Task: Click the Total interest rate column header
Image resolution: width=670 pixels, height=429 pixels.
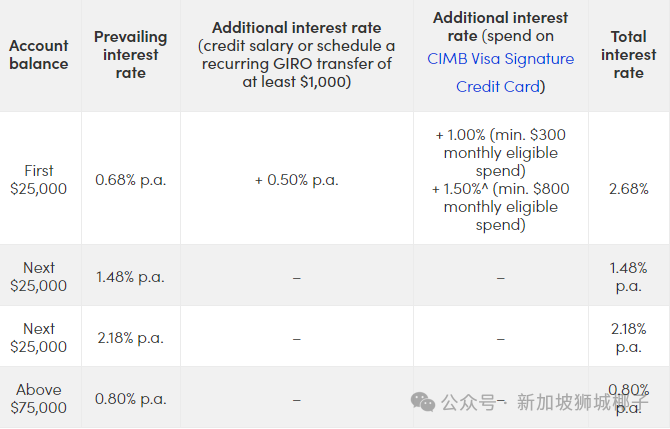Action: click(628, 55)
